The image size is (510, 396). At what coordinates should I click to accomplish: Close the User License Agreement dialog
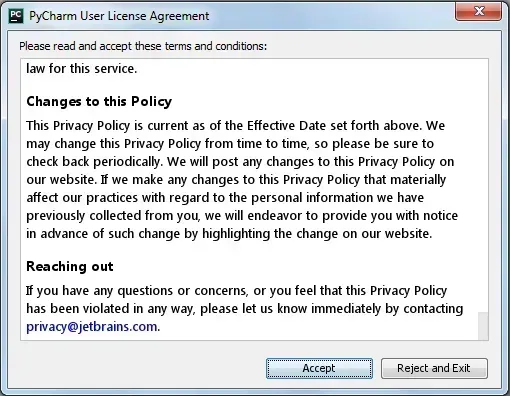[478, 11]
